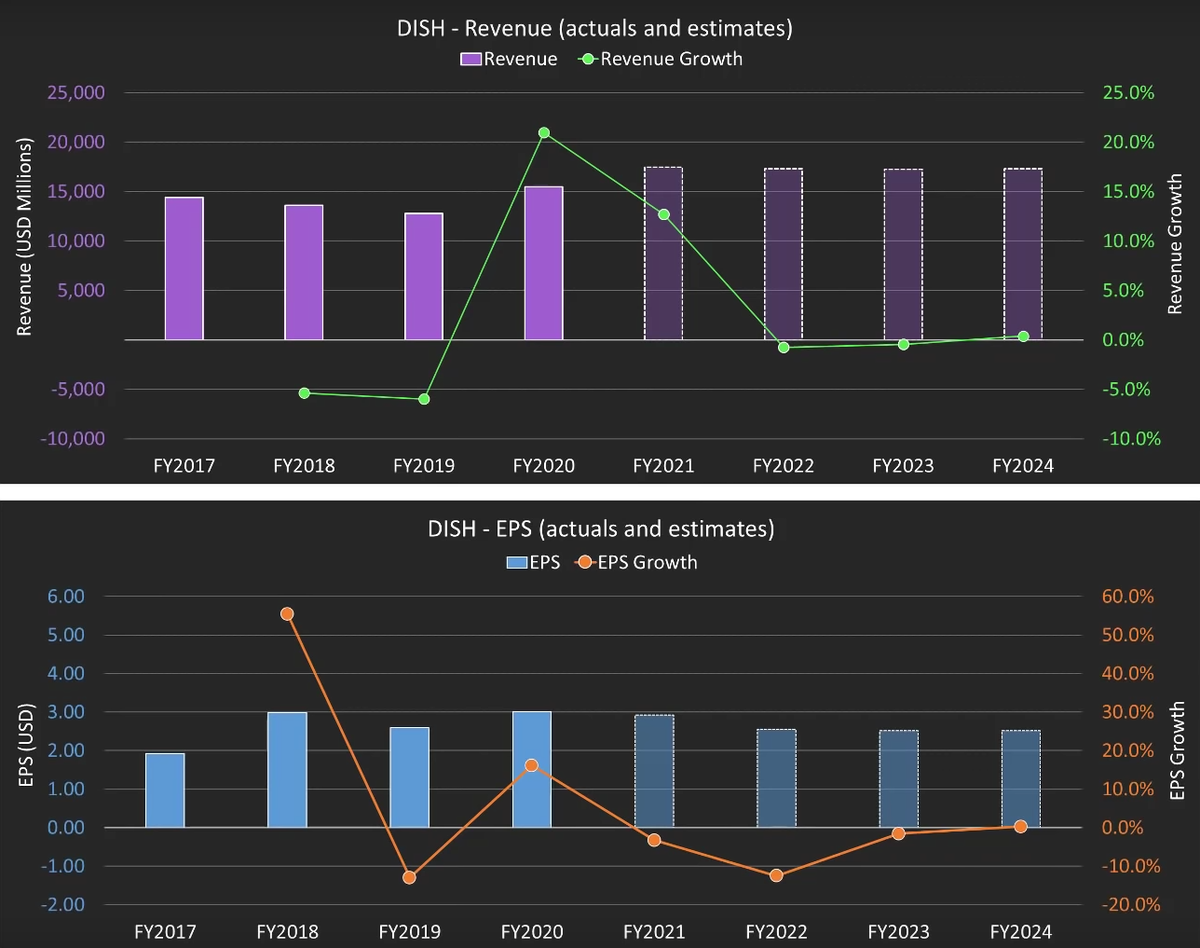Click the FY2023 EPS growth data point
Image resolution: width=1200 pixels, height=948 pixels.
898,833
